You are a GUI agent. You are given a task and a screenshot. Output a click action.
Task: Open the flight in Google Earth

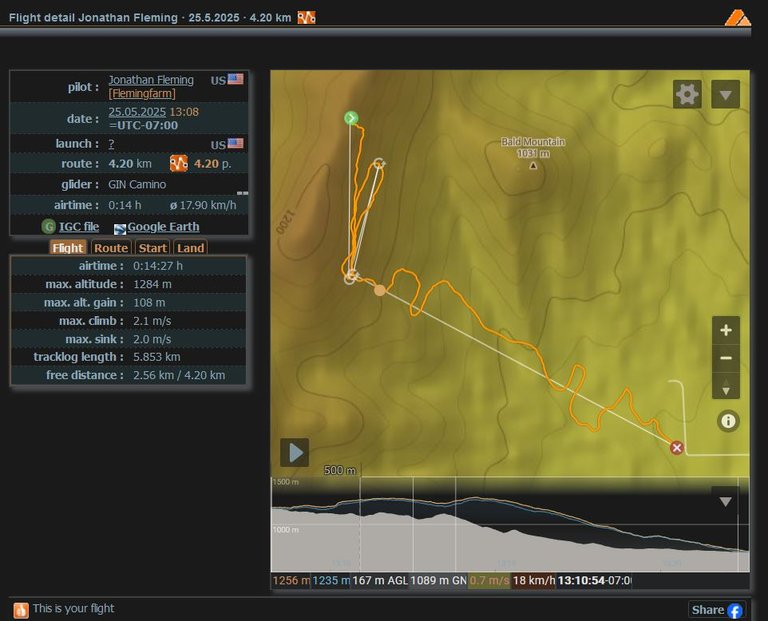[162, 227]
